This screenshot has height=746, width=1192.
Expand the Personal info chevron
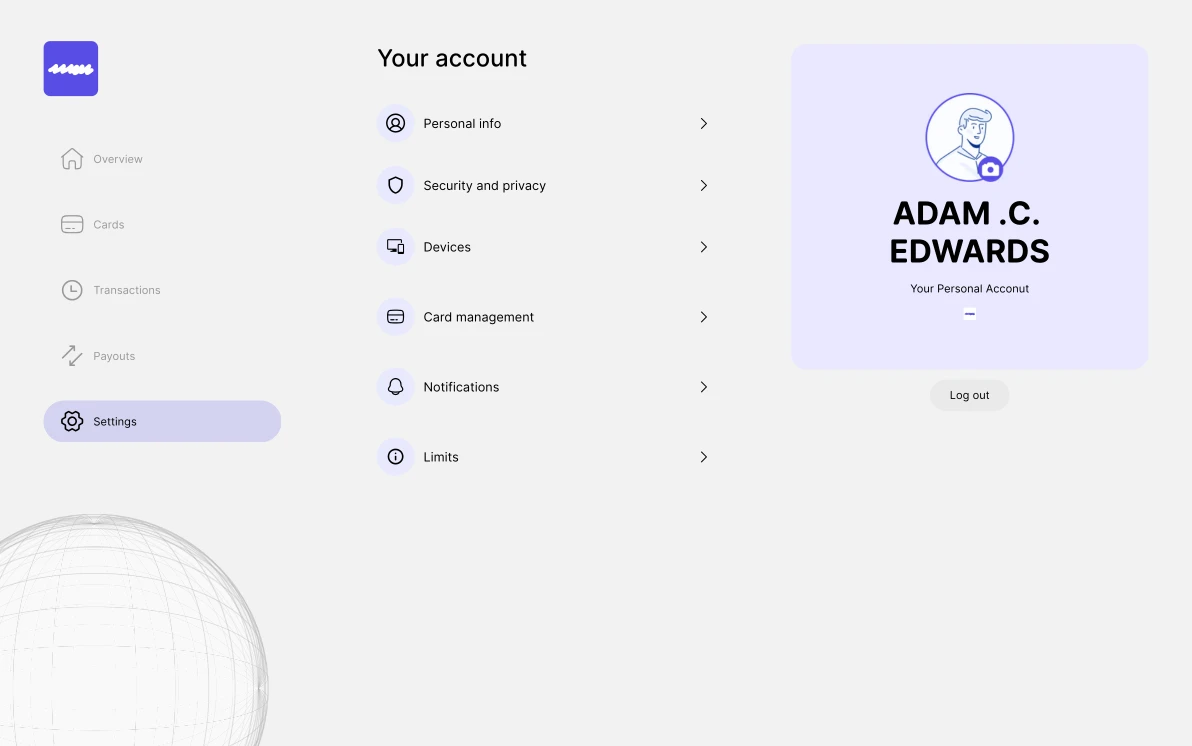point(704,124)
